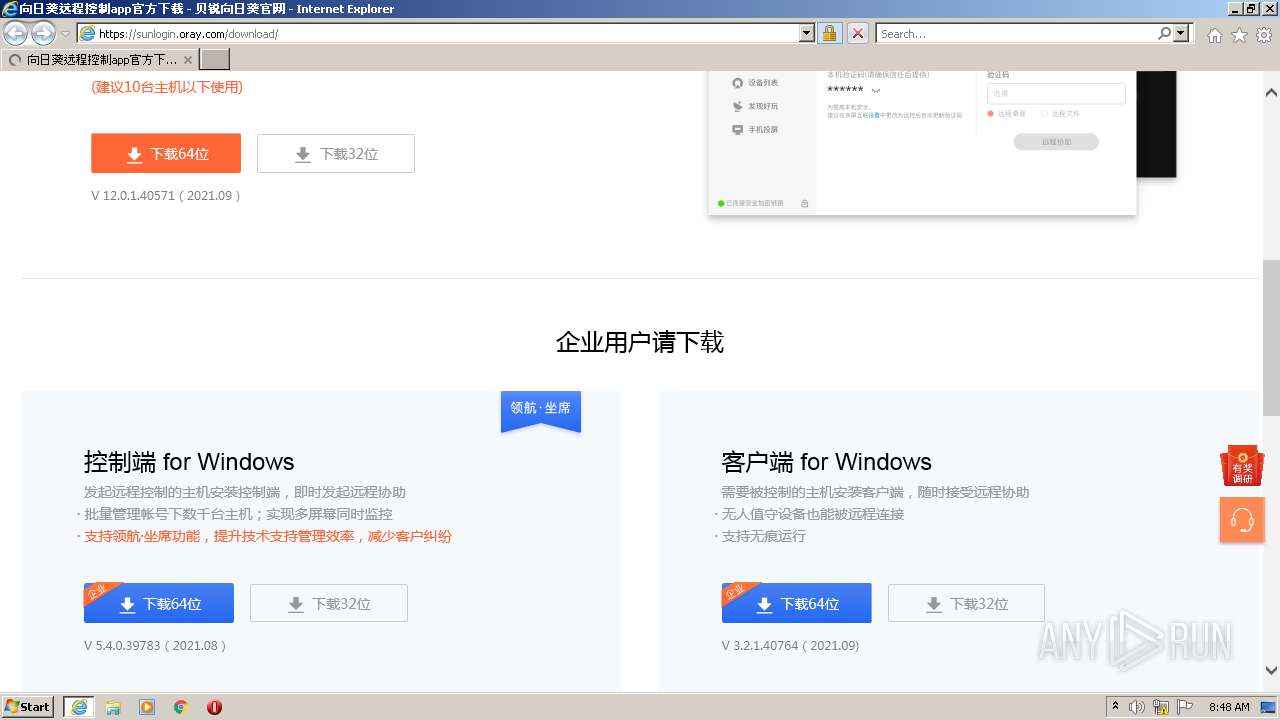Image resolution: width=1280 pixels, height=720 pixels.
Task: Click Internet Explorer taskbar icon
Action: (x=79, y=707)
